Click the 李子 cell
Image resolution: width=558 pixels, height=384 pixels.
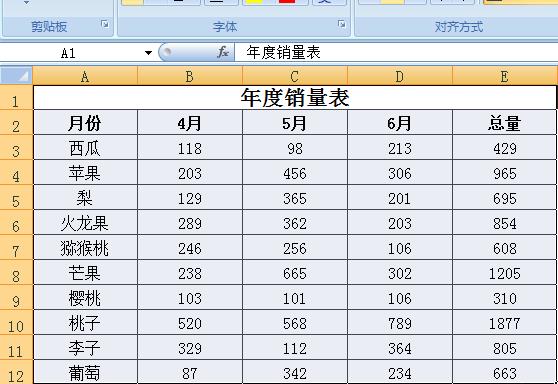pyautogui.click(x=85, y=347)
